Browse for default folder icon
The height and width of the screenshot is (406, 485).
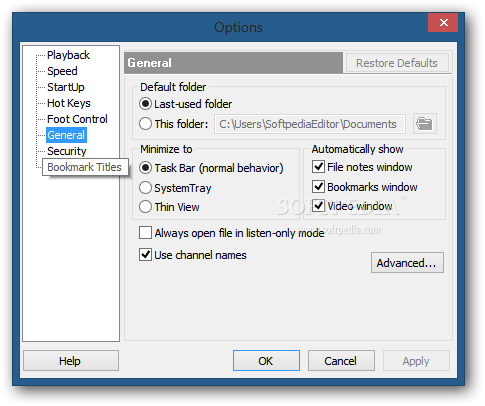coord(424,124)
